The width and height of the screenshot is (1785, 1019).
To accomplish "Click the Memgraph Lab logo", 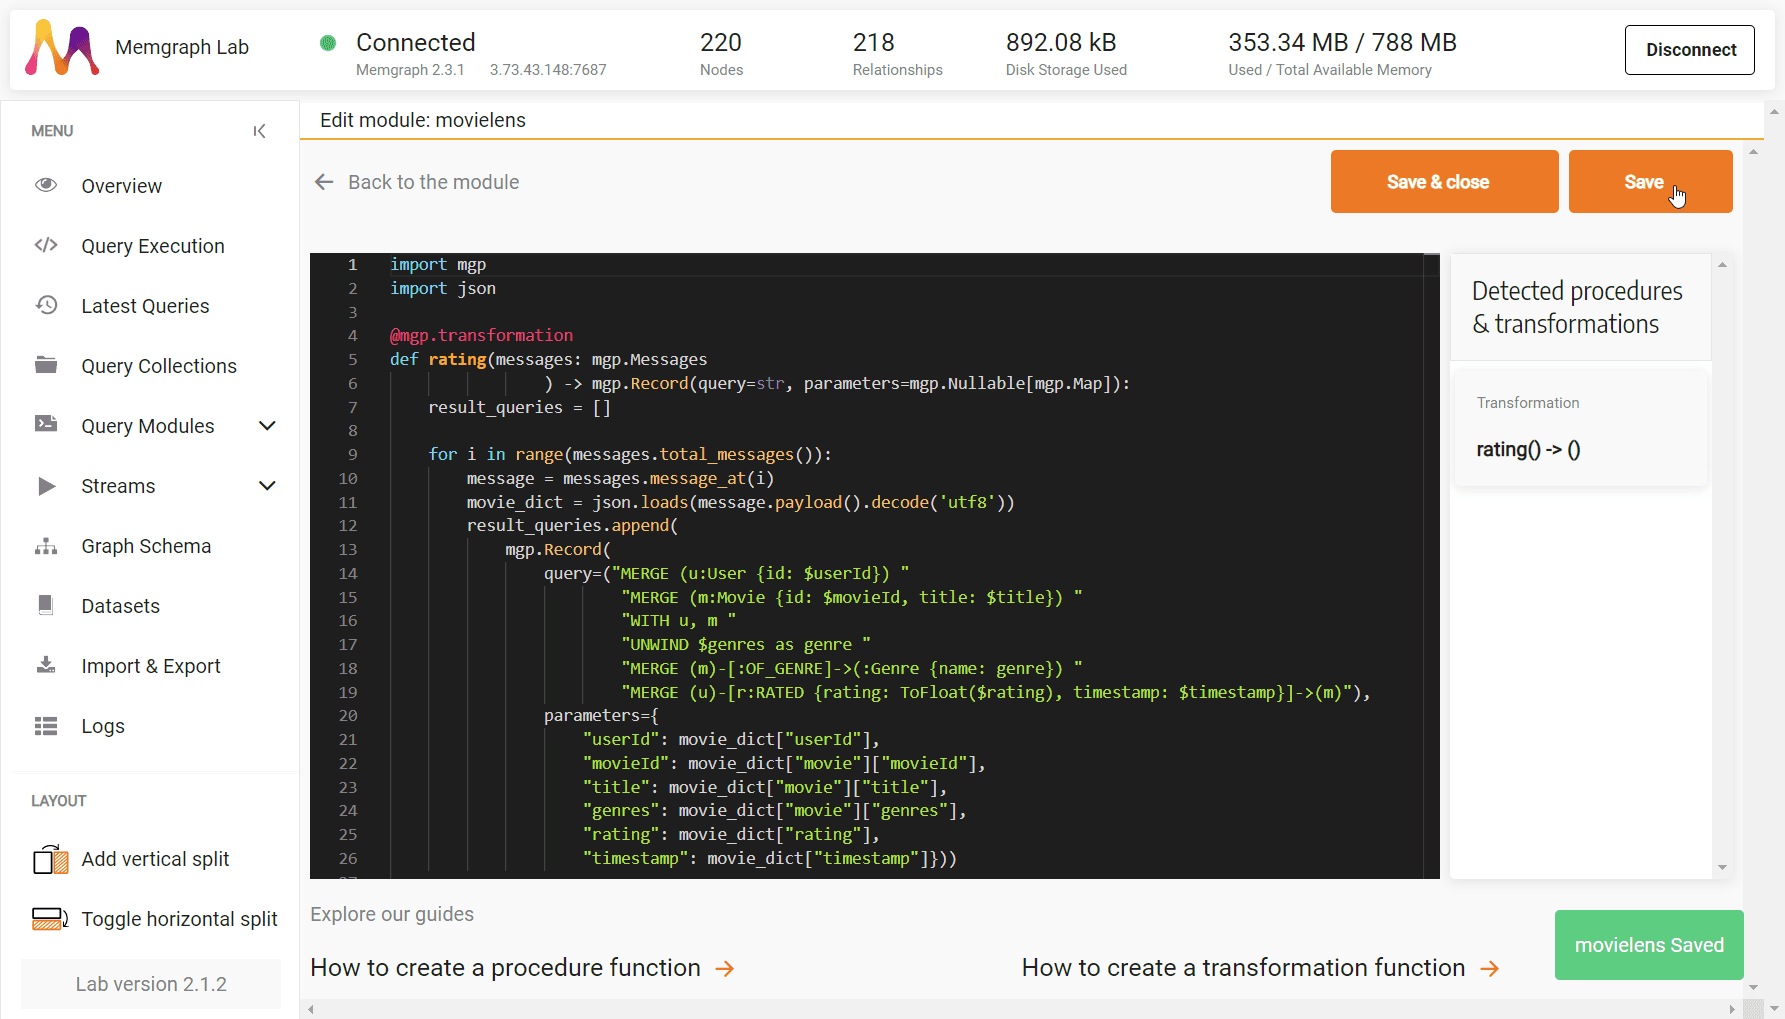I will tap(62, 47).
